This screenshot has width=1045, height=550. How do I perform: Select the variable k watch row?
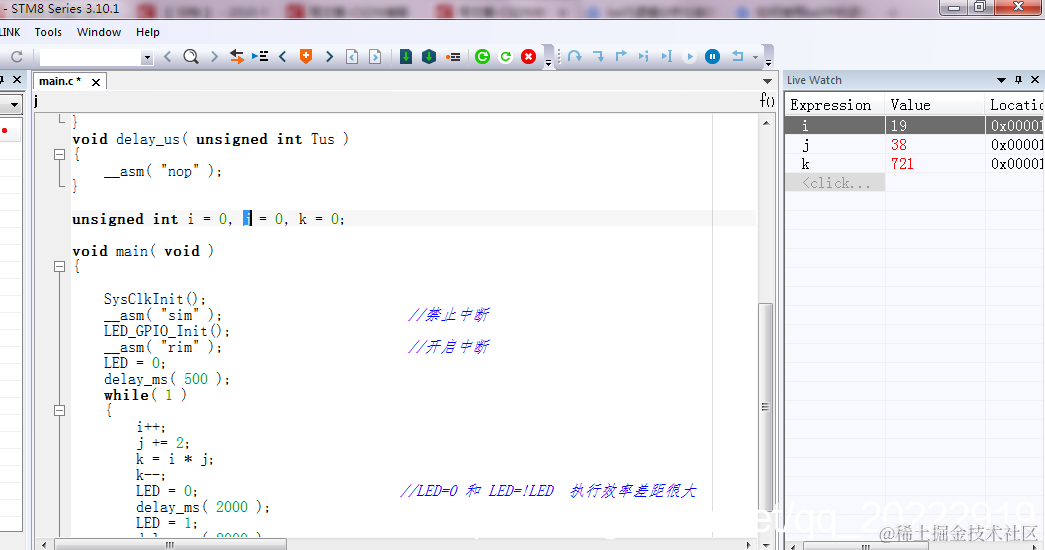(x=914, y=164)
